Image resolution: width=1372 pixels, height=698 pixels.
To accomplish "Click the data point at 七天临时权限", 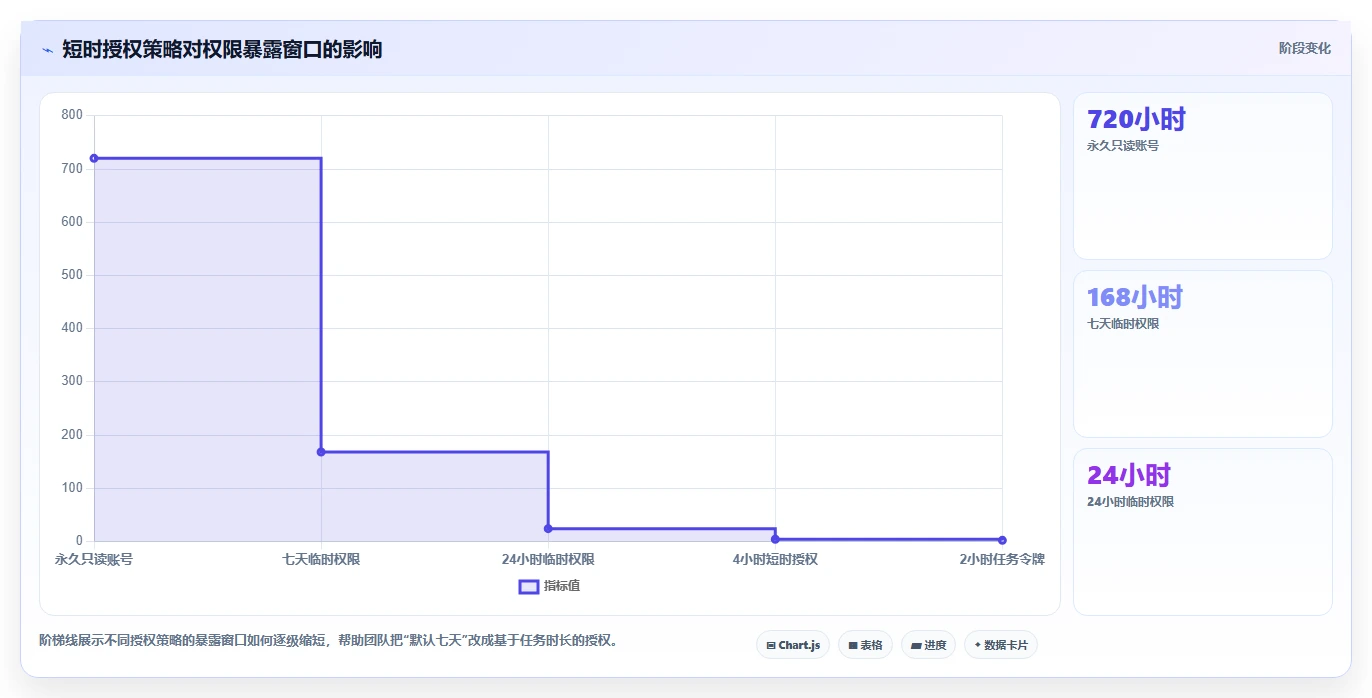I will coord(321,452).
